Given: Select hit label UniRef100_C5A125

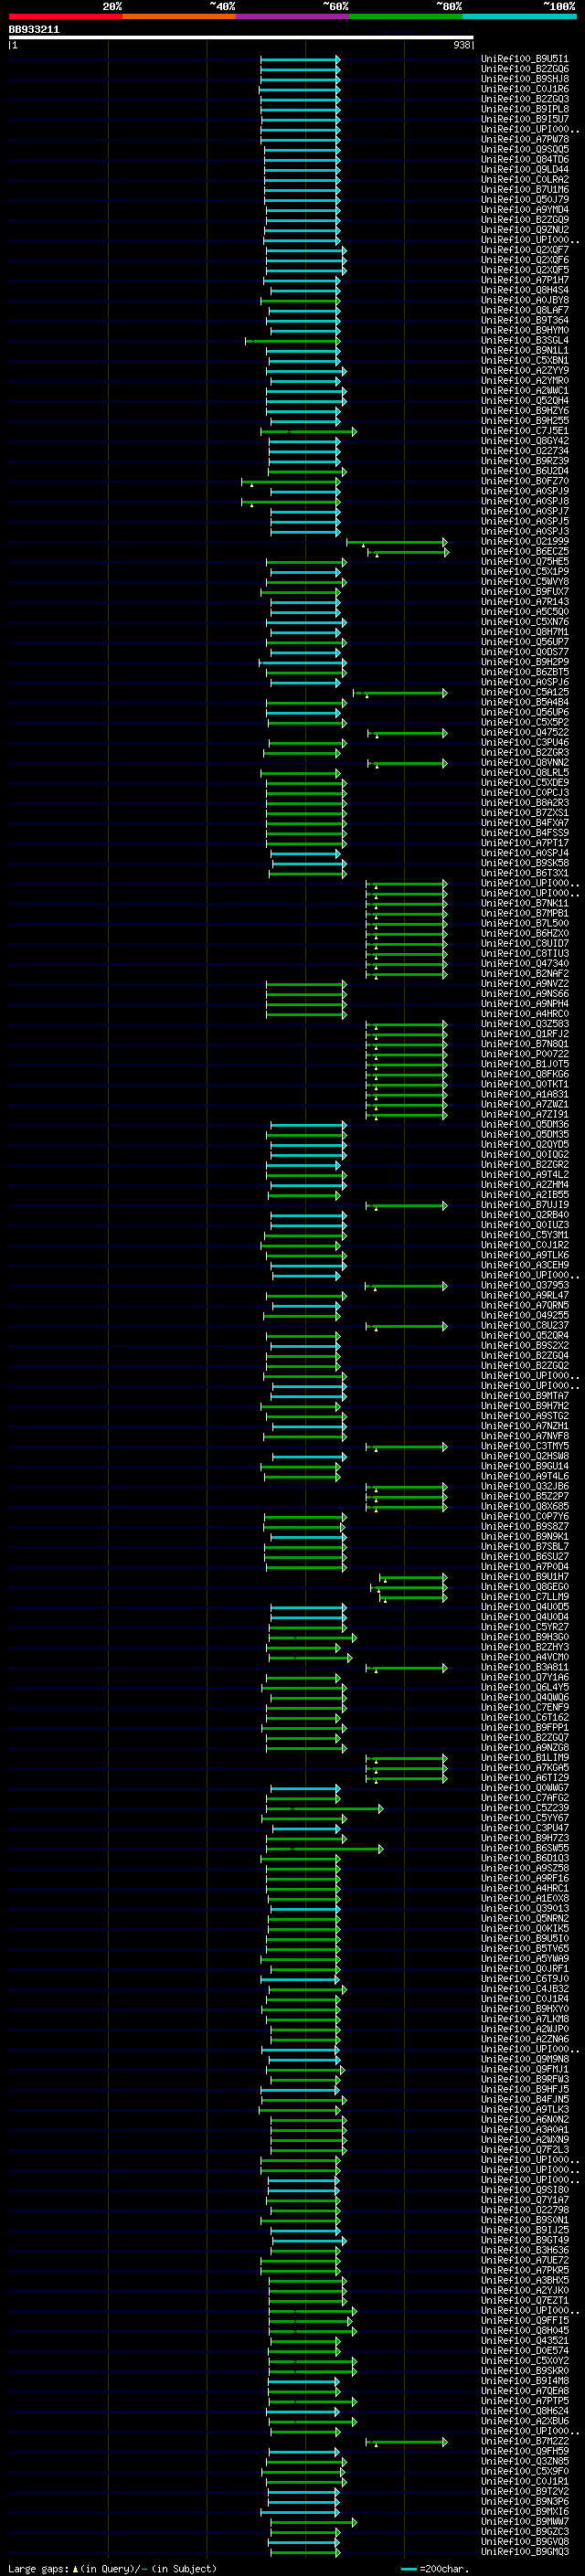Looking at the screenshot, I should click(x=525, y=692).
